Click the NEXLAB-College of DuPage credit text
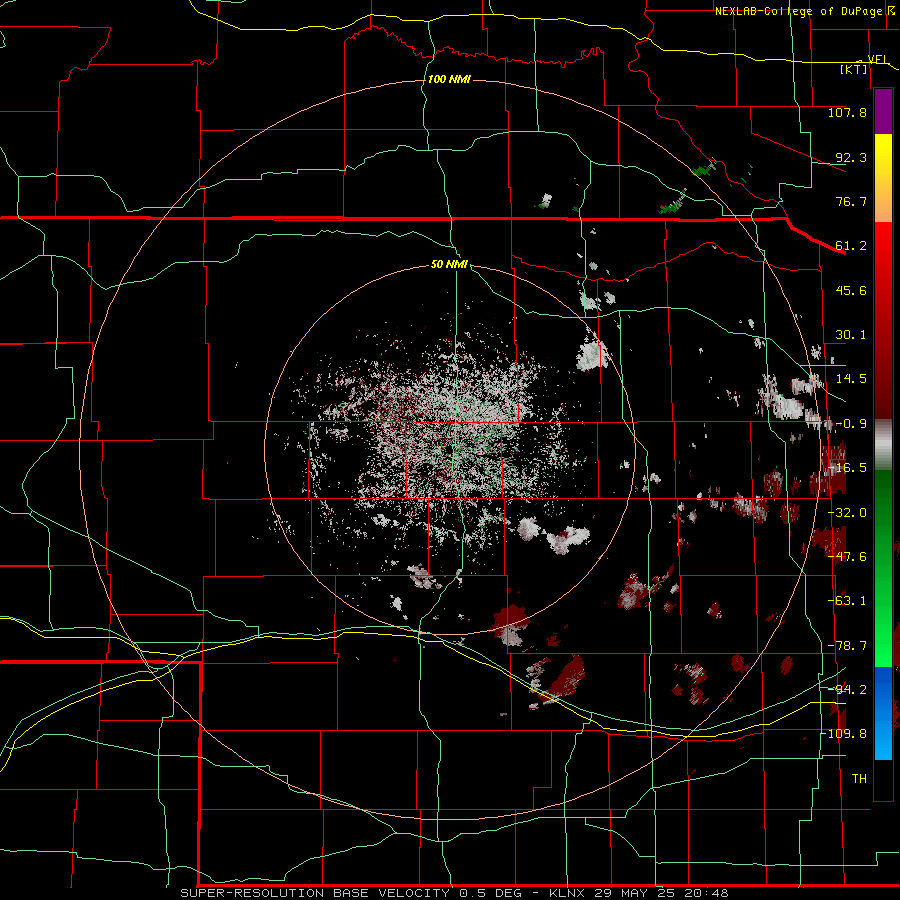 click(799, 11)
